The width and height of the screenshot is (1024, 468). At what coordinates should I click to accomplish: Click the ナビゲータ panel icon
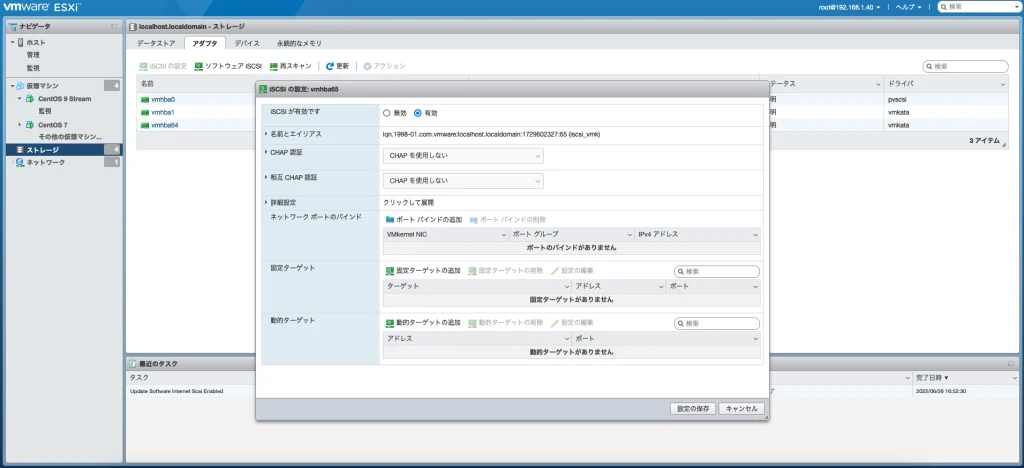[x=13, y=26]
